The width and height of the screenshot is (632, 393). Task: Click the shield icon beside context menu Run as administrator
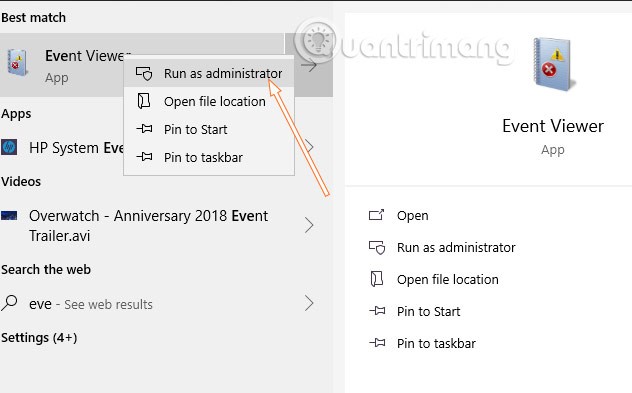coord(144,73)
